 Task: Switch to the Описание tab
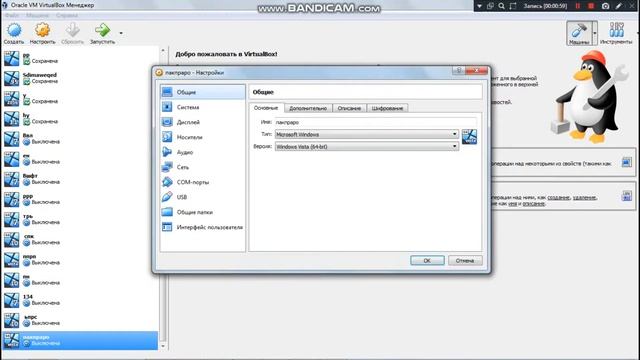click(x=349, y=108)
